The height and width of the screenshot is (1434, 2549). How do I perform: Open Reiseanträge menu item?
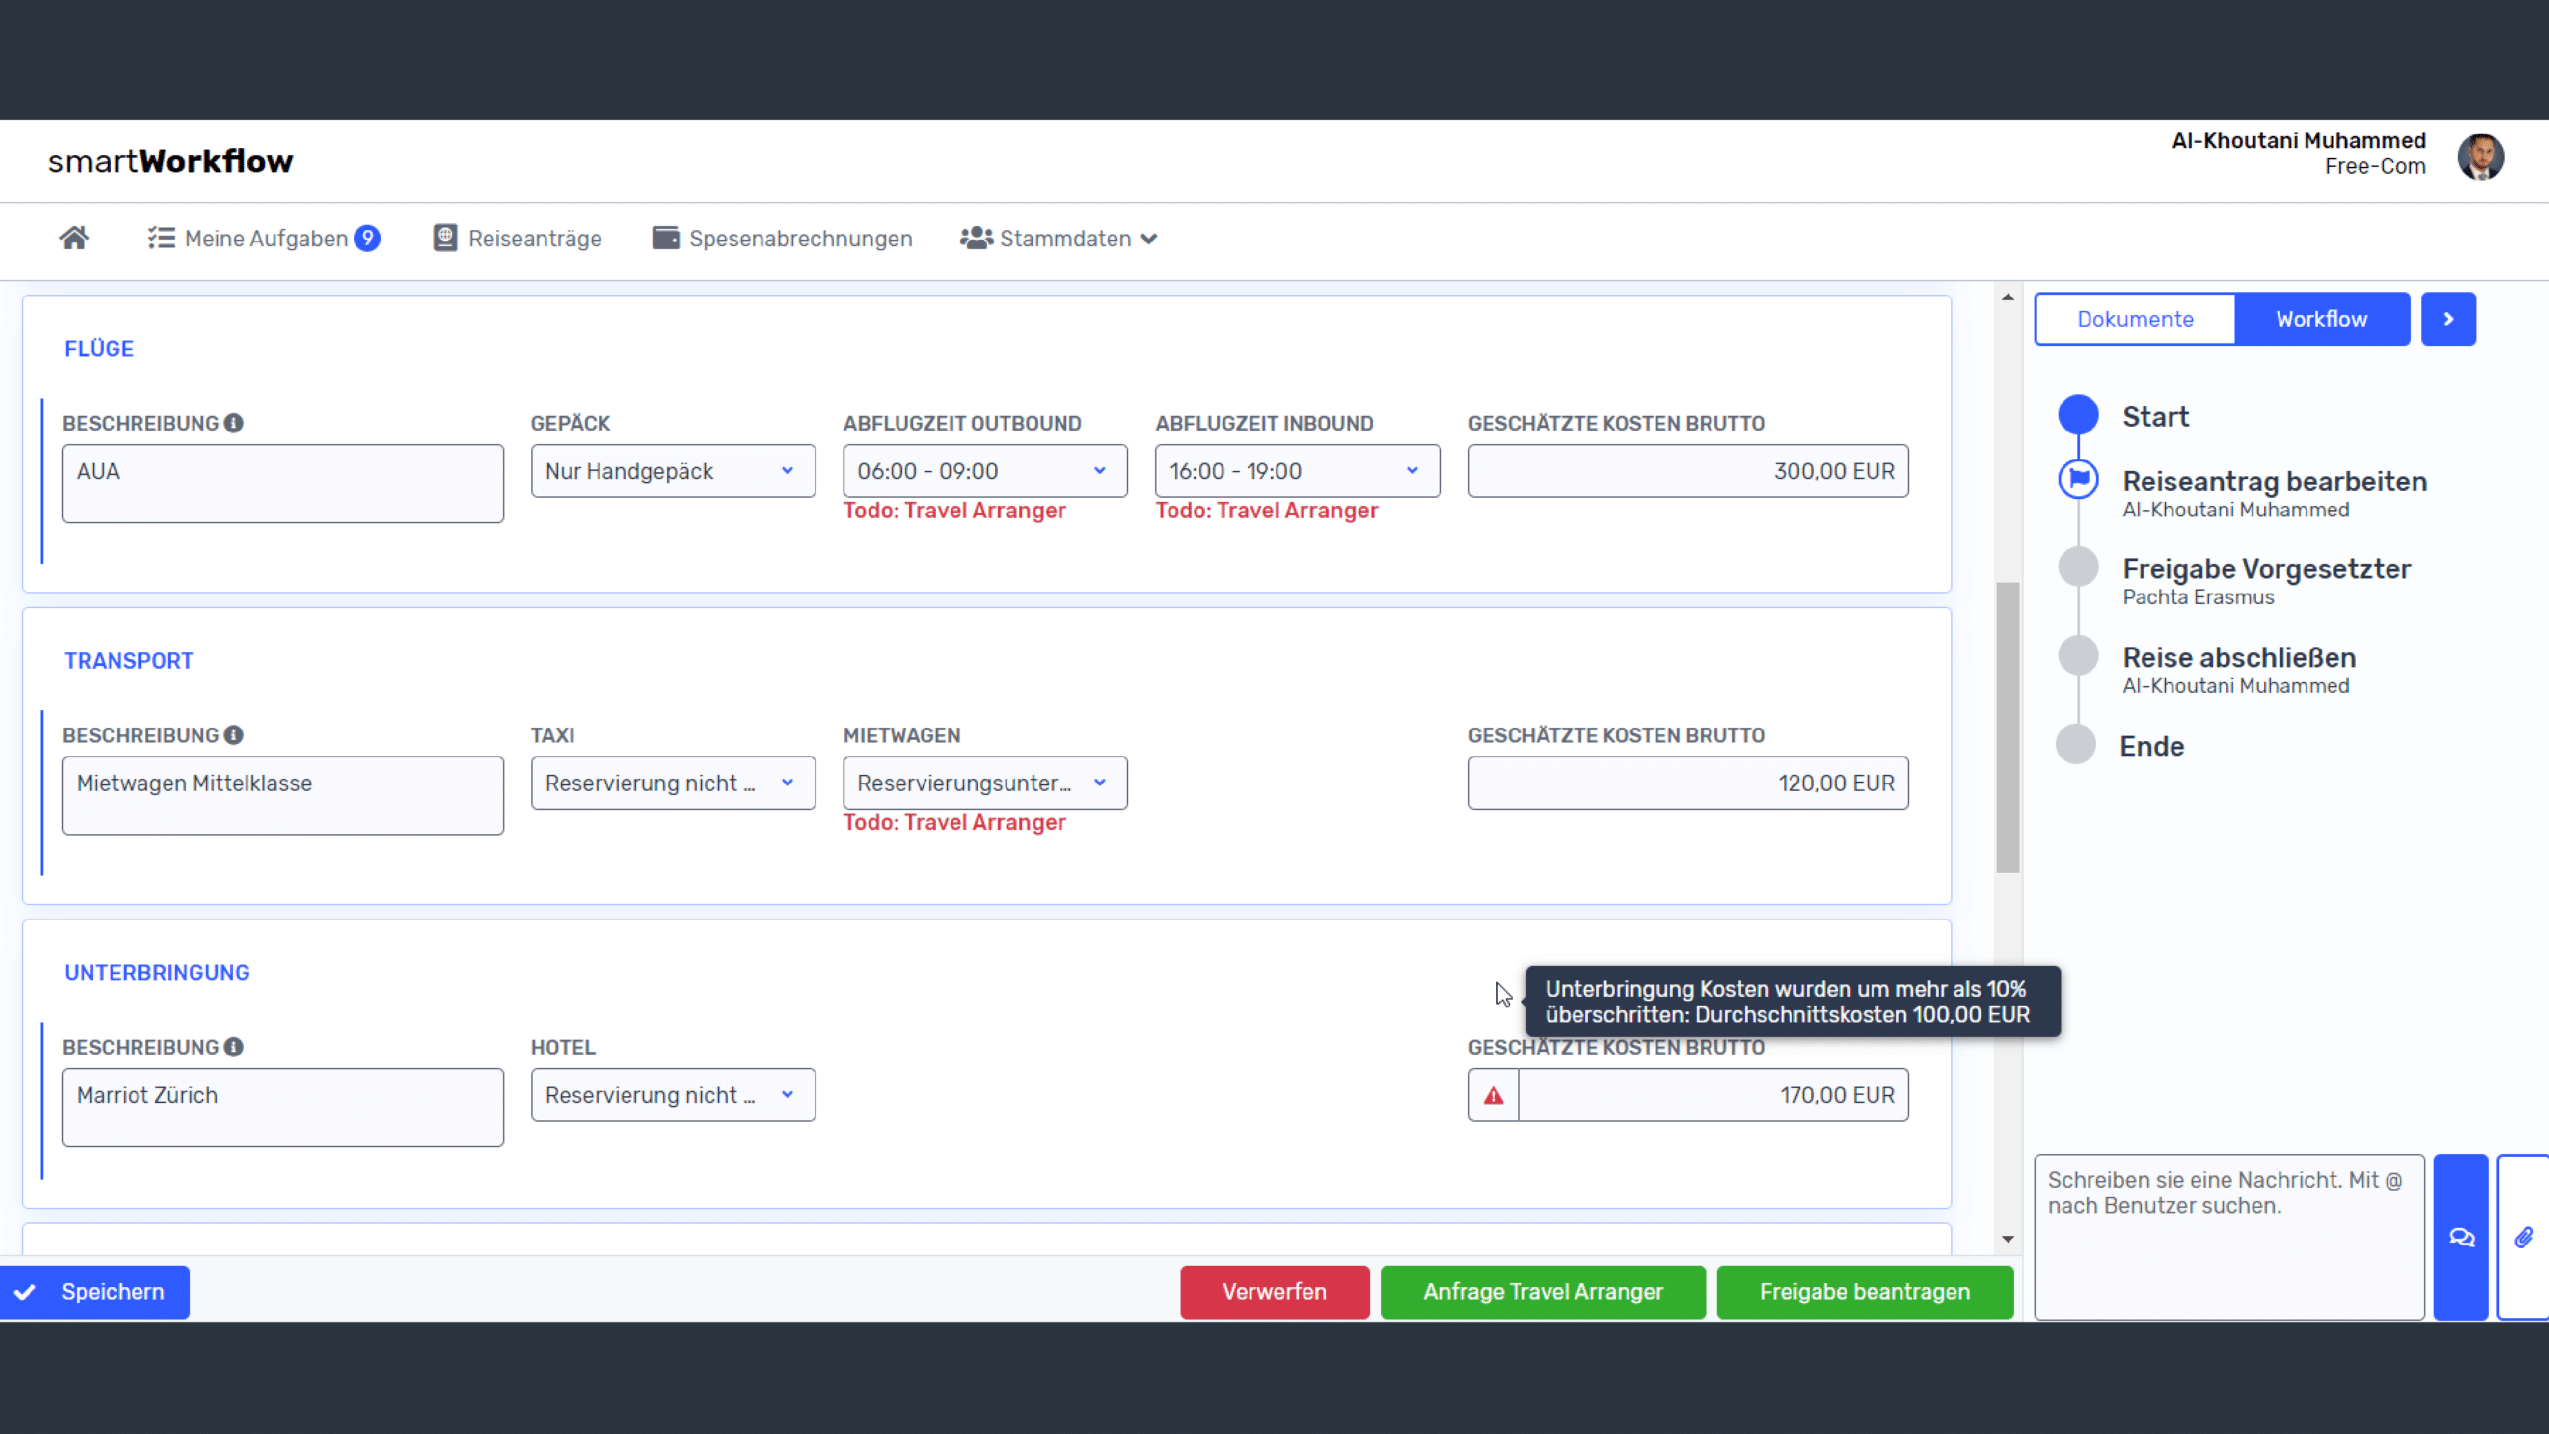(518, 238)
